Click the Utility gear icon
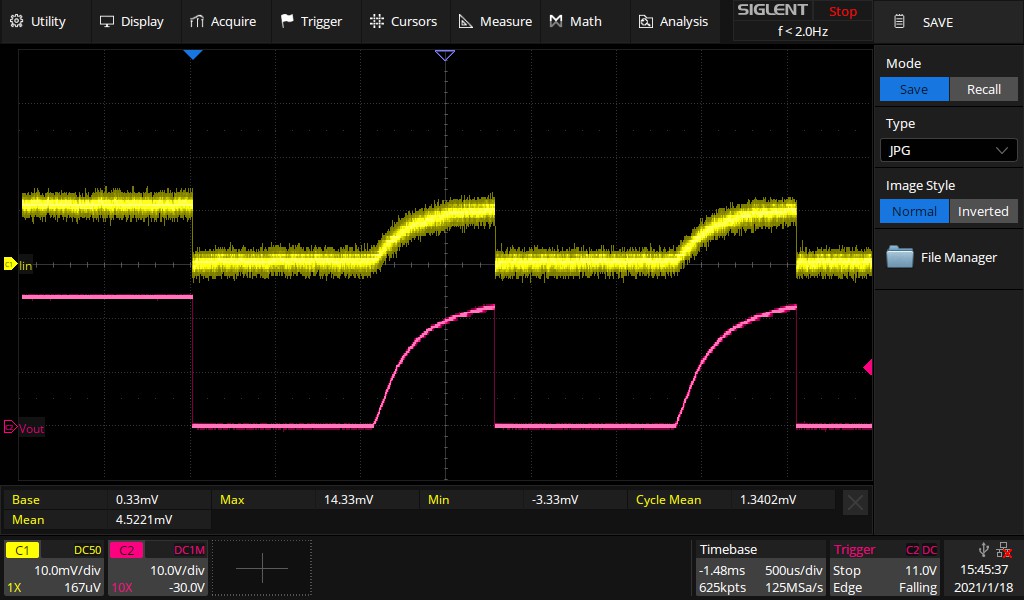The width and height of the screenshot is (1024, 600). pyautogui.click(x=17, y=21)
